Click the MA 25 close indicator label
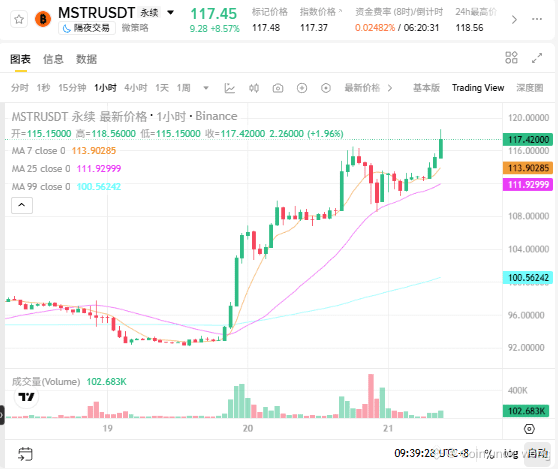The width and height of the screenshot is (558, 469). (41, 169)
